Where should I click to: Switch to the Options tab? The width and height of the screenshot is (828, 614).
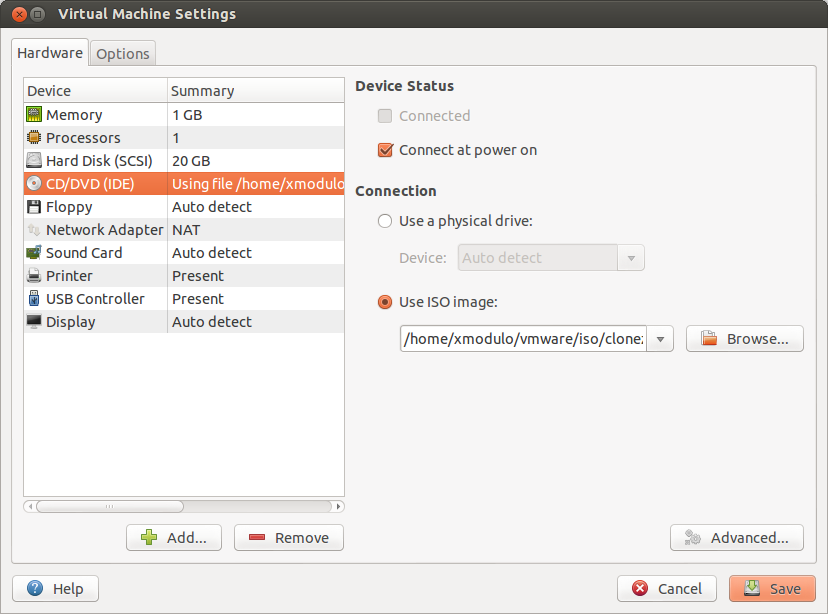tap(123, 54)
